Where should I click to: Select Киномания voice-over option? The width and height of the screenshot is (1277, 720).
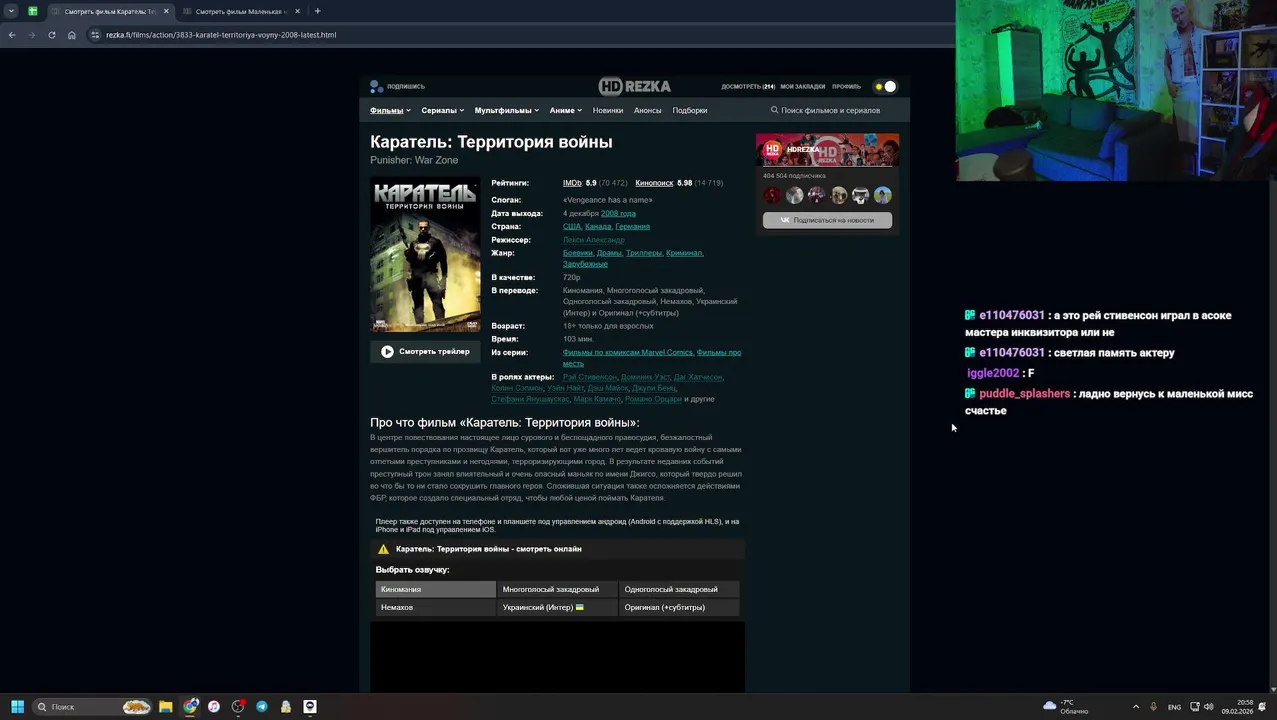[x=436, y=589]
